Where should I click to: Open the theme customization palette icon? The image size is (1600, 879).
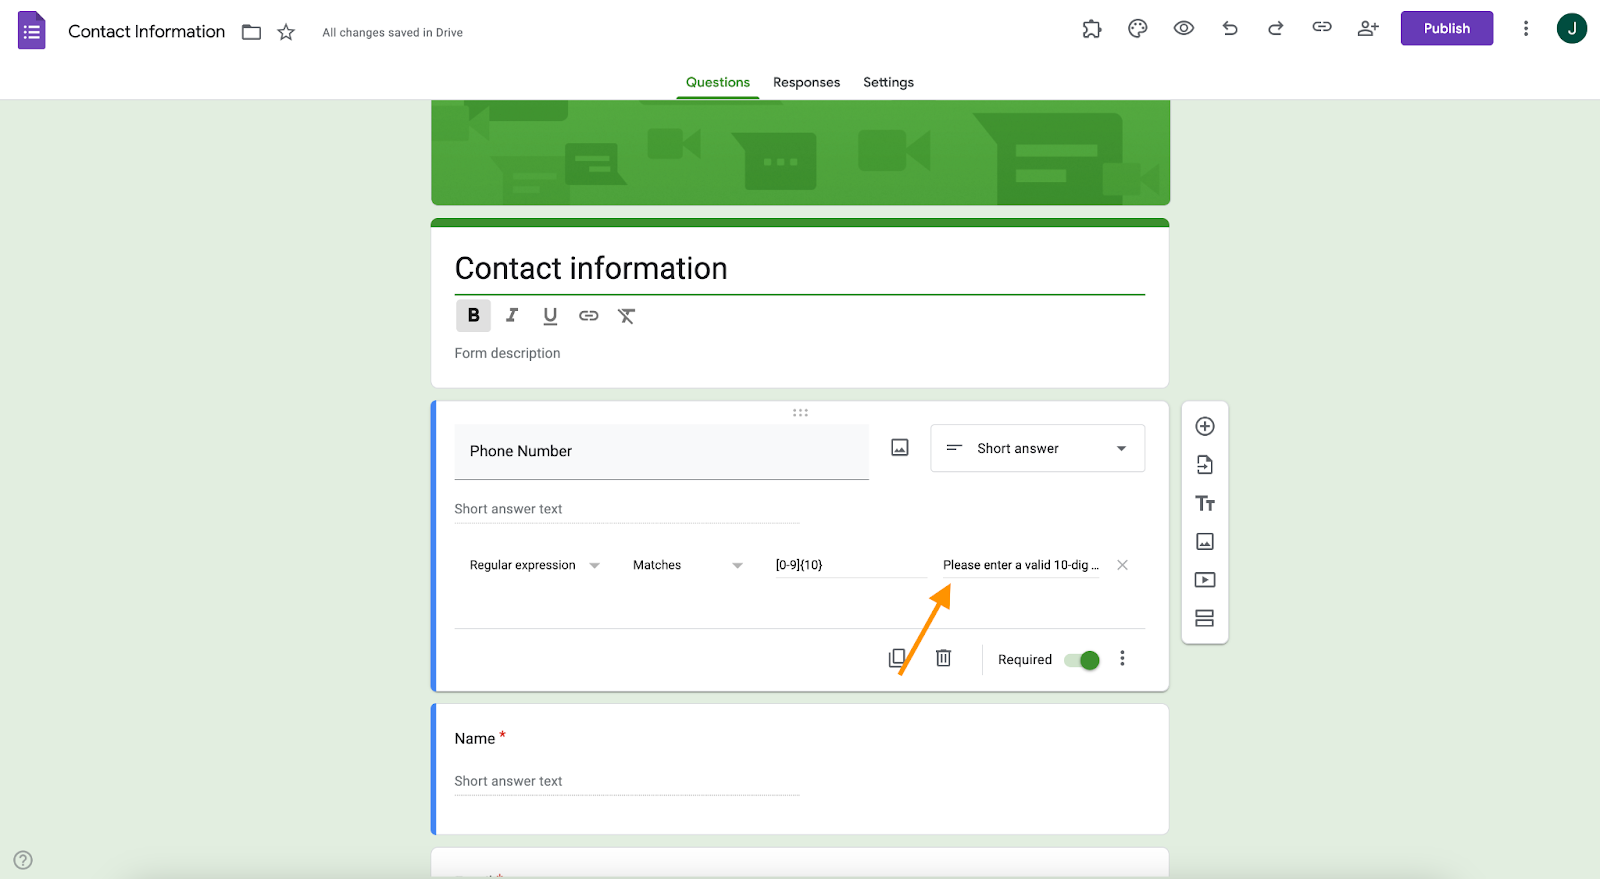click(1137, 29)
